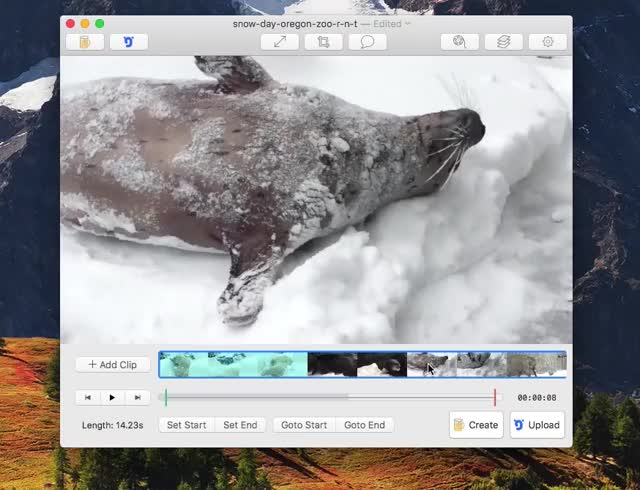Image resolution: width=640 pixels, height=490 pixels.
Task: Select the underwater turquoise clip thumbnail
Action: 233,365
